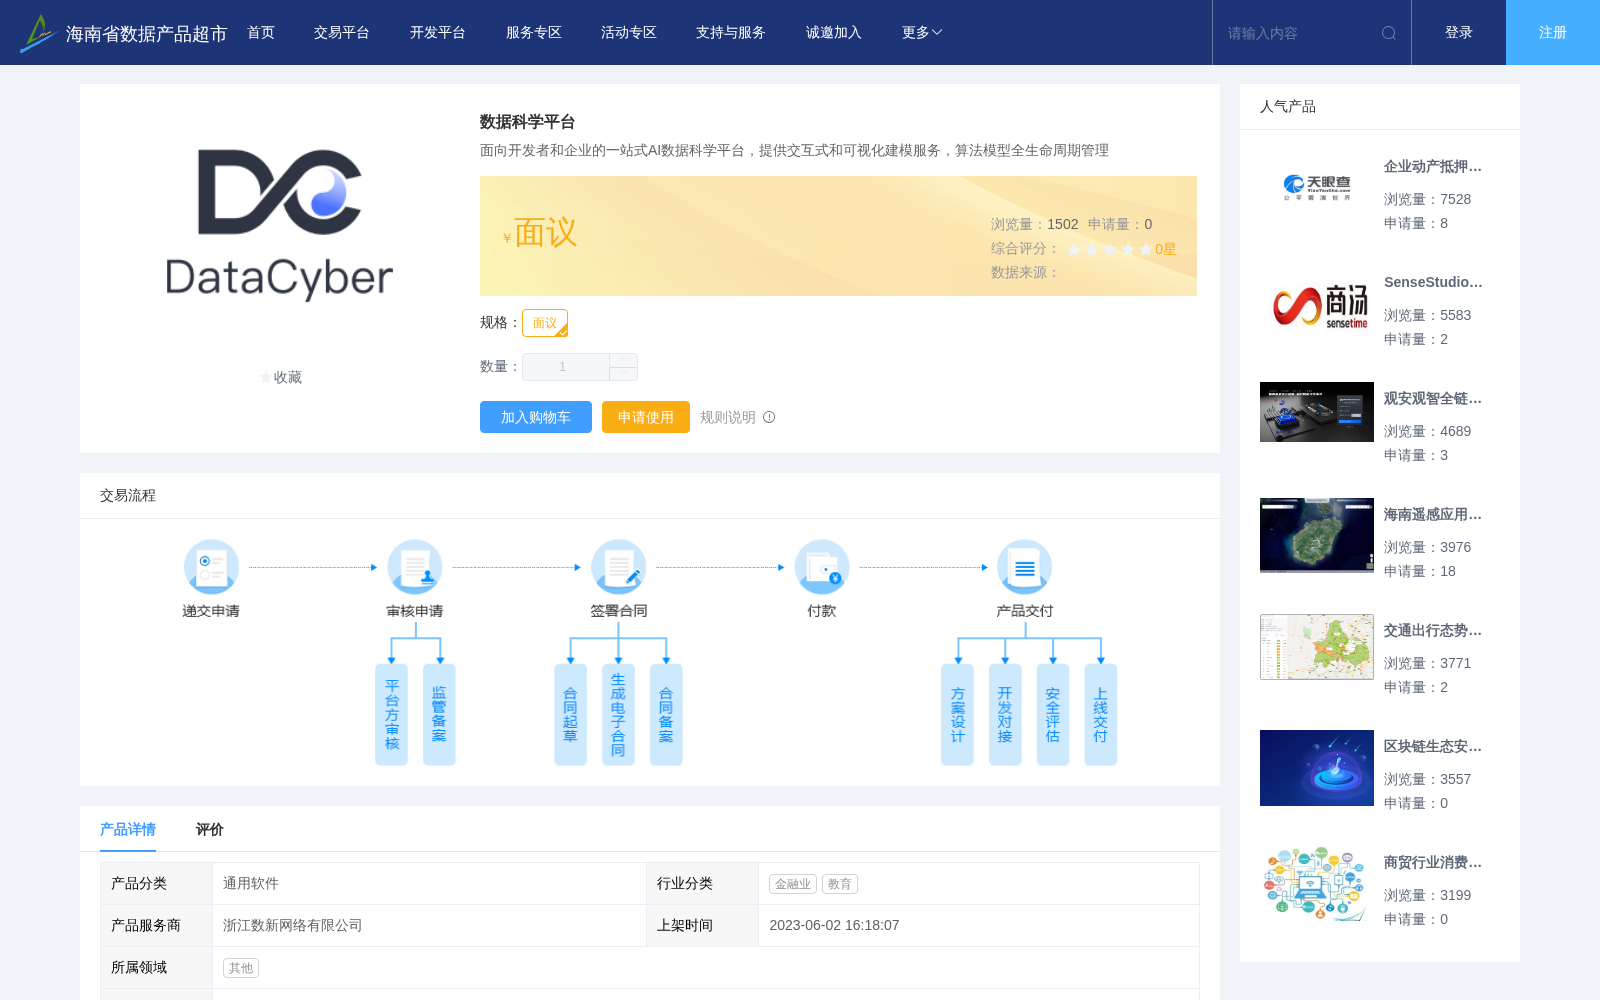Open the 商汤 sensetime product thumbnail
This screenshot has width=1600, height=1000.
[x=1317, y=304]
